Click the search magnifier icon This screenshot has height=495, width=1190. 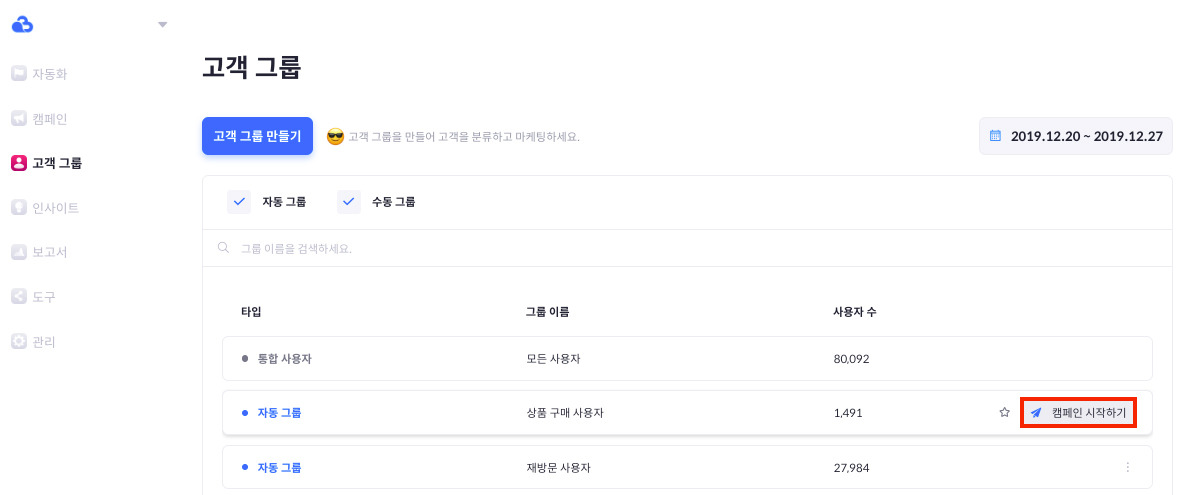(x=223, y=248)
